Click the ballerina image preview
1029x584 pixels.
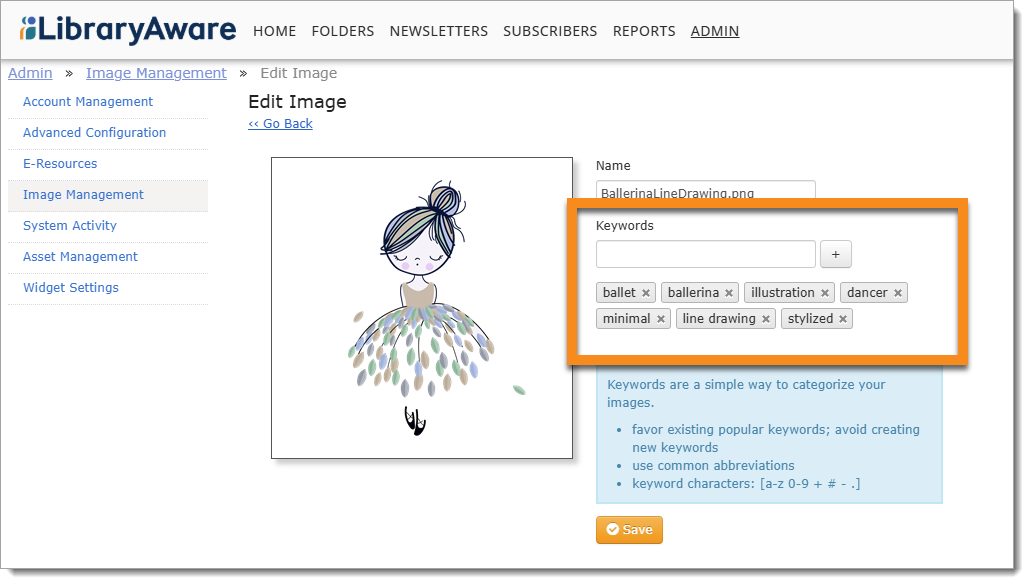422,308
